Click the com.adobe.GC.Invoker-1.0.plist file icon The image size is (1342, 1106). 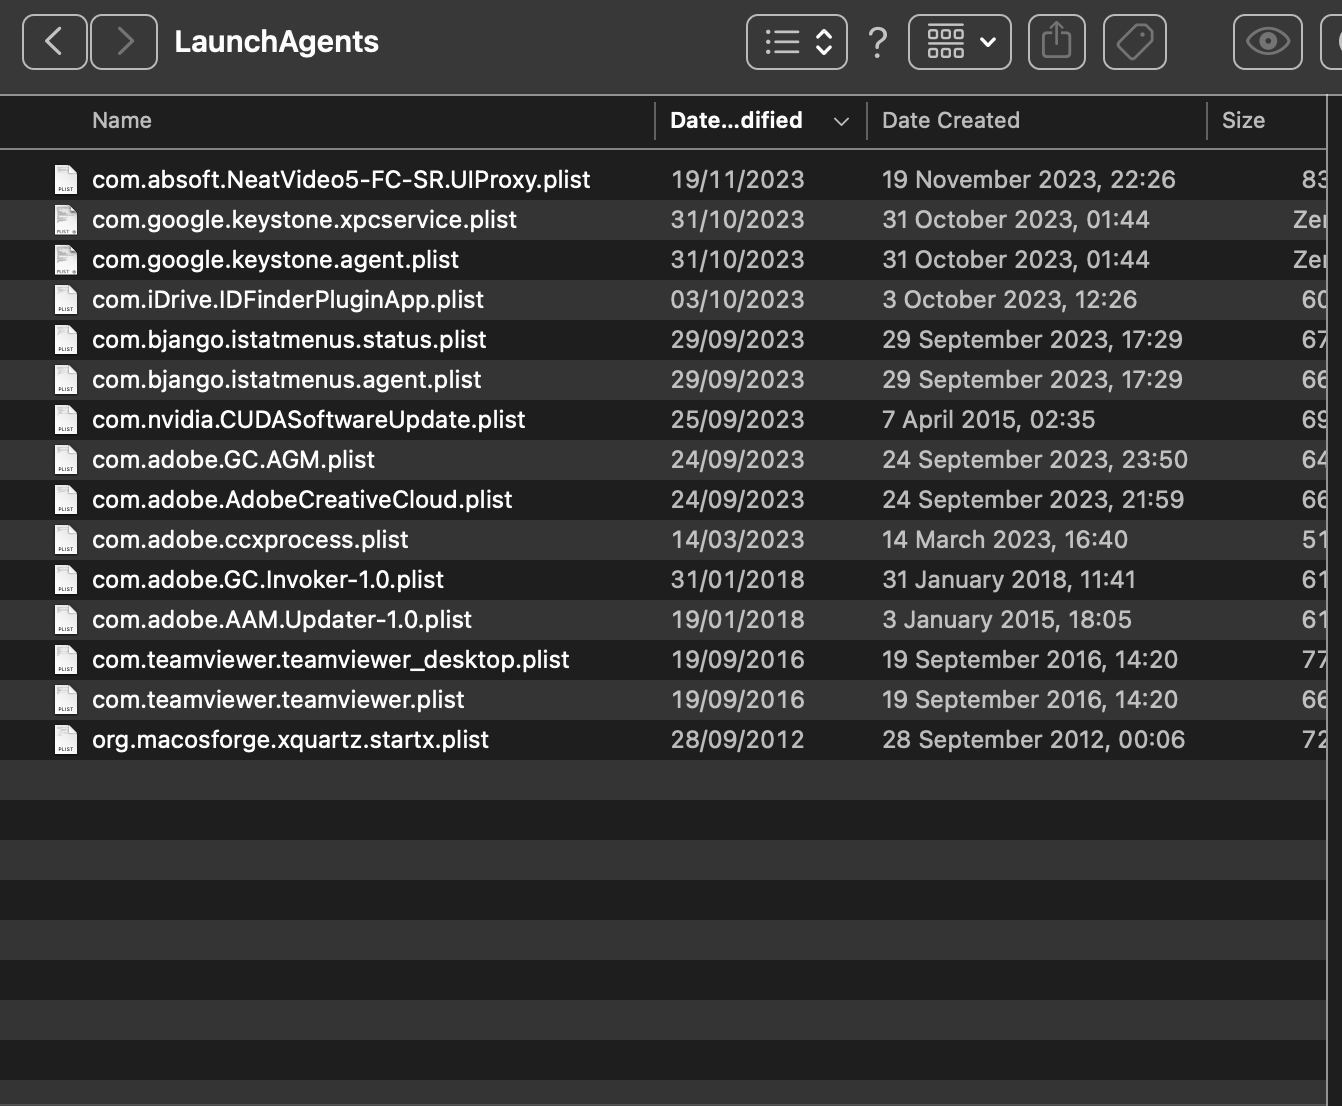pos(66,580)
